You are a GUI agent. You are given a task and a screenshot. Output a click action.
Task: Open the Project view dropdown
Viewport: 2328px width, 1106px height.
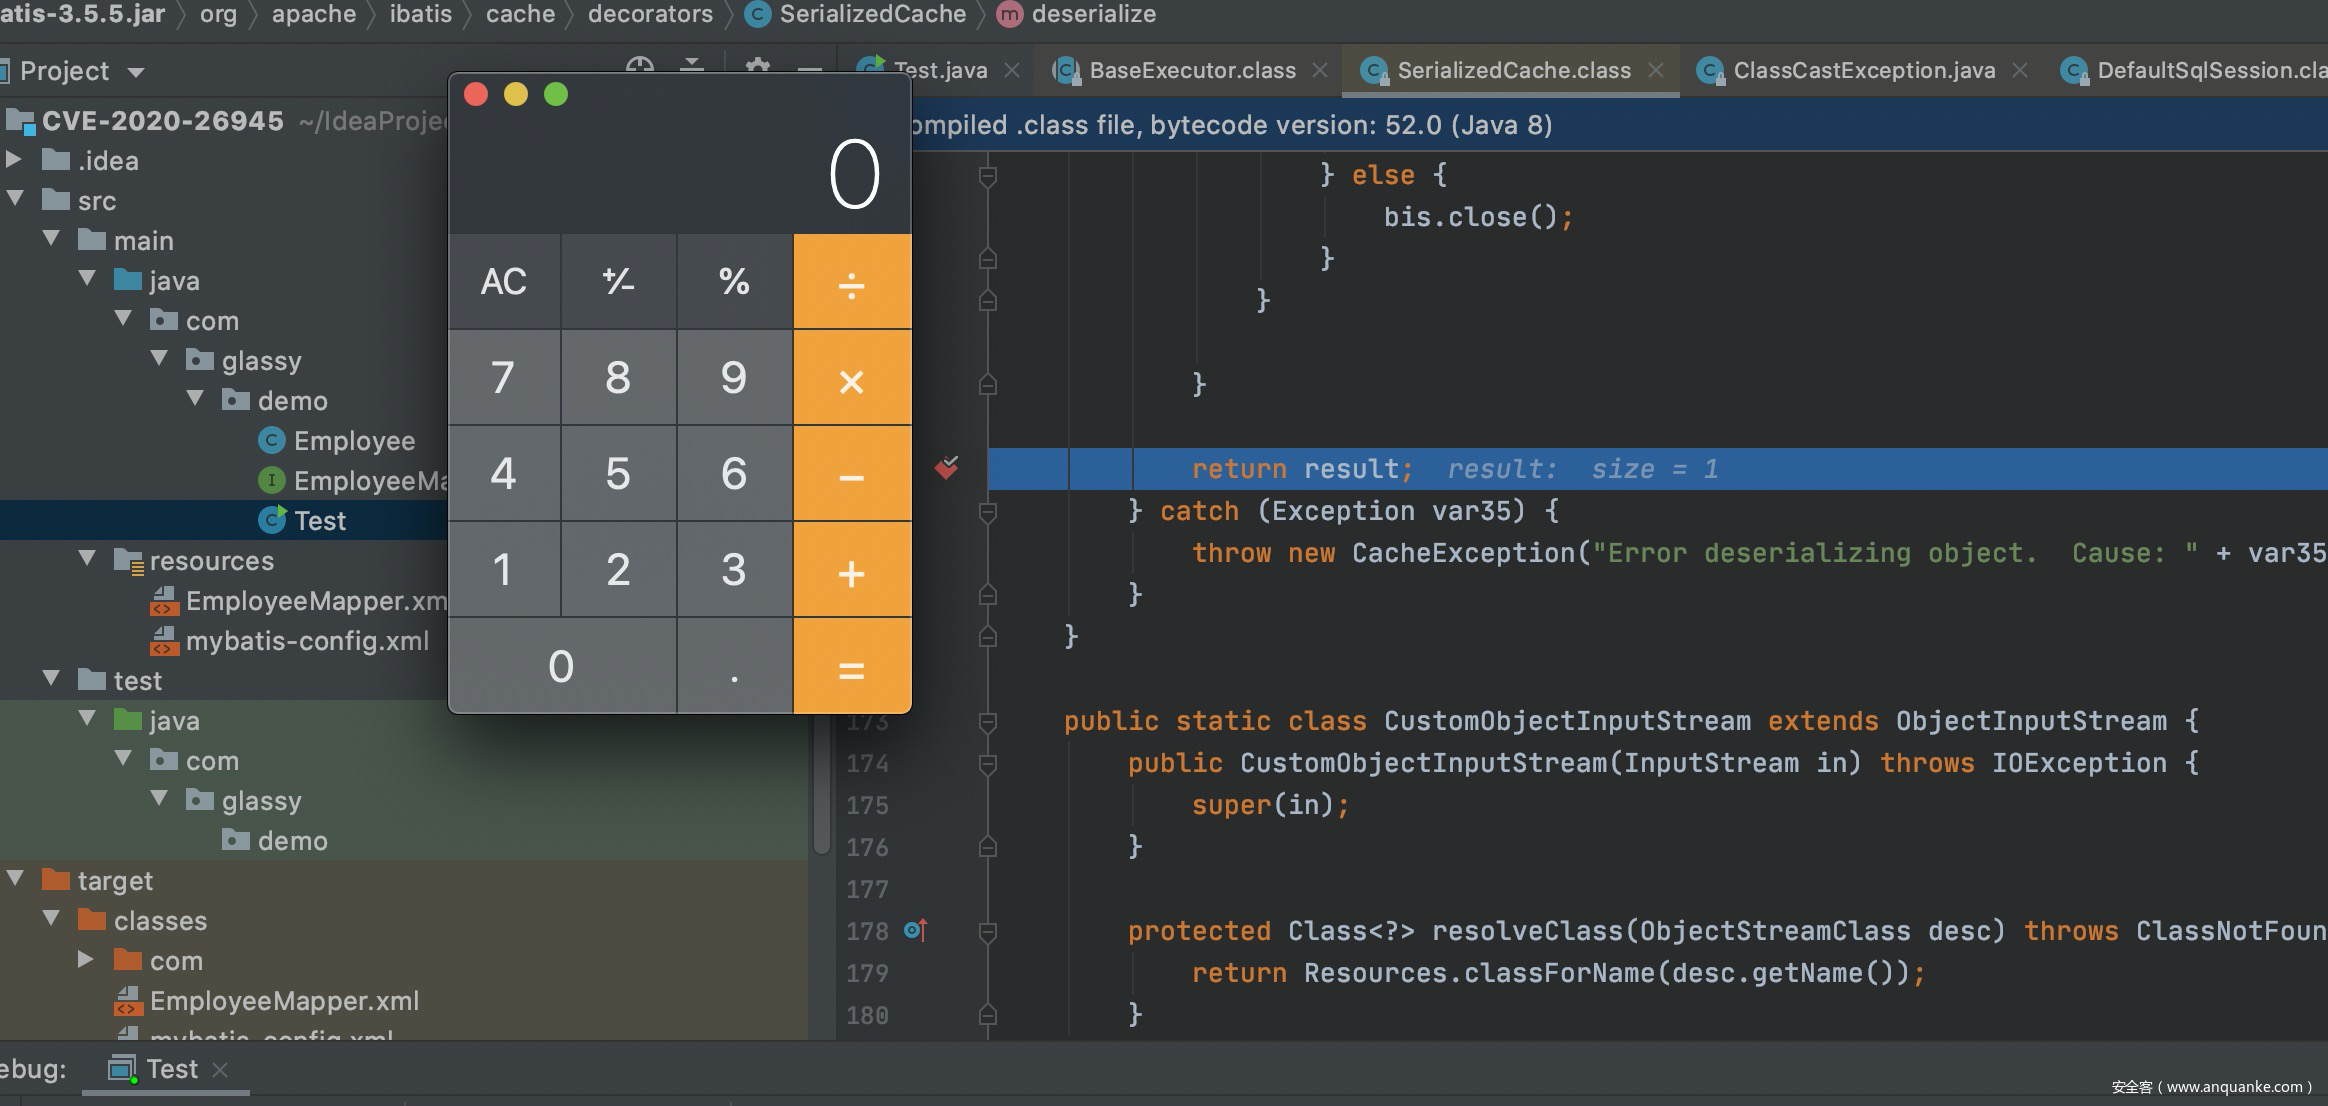(137, 72)
